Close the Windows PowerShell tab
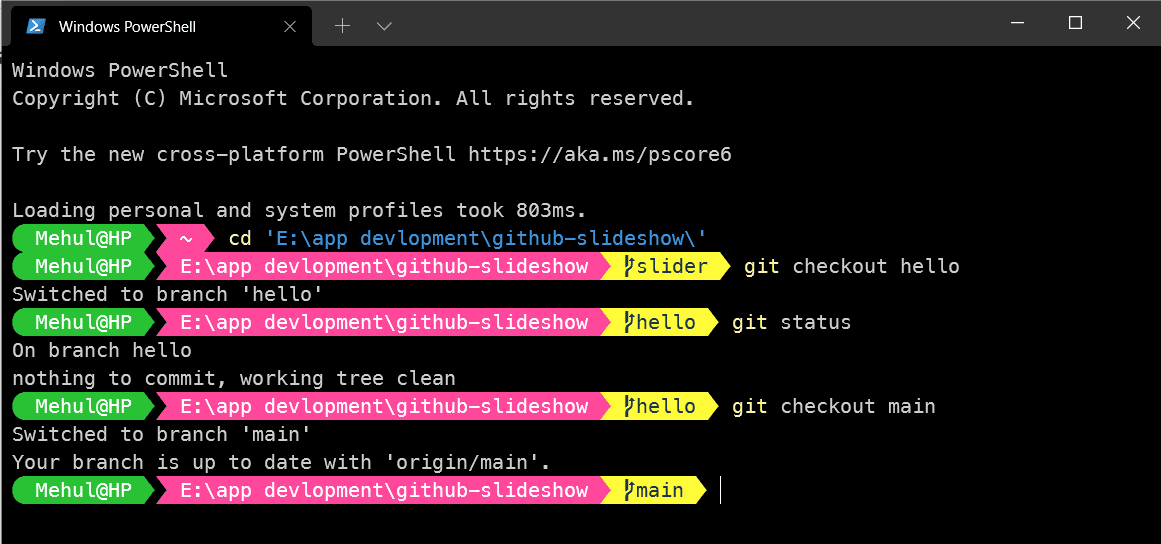Screen dimensions: 1161x544 [x=290, y=26]
